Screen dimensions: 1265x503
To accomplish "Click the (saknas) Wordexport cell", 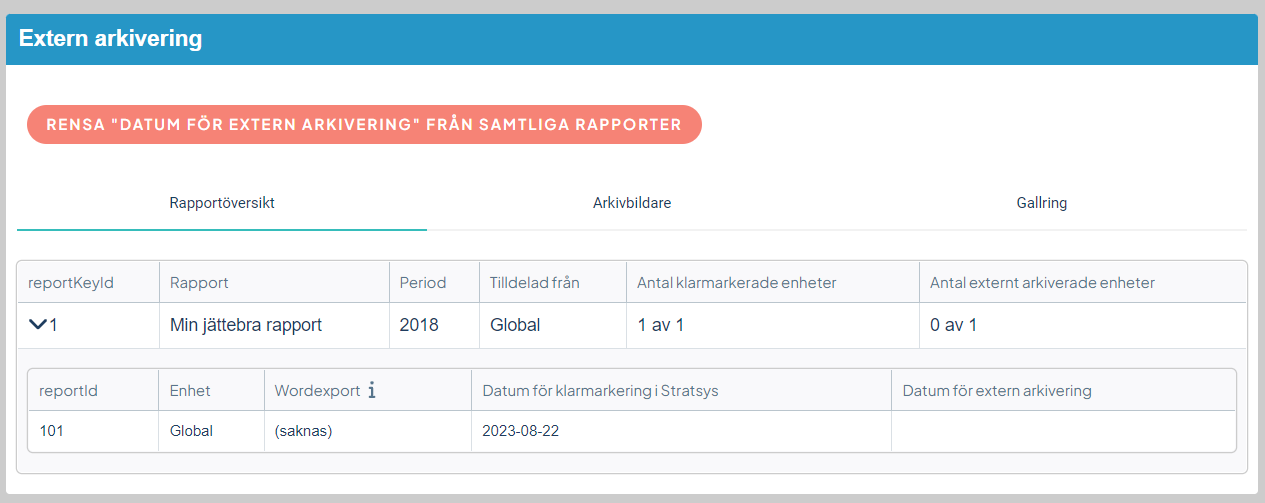I will (368, 431).
